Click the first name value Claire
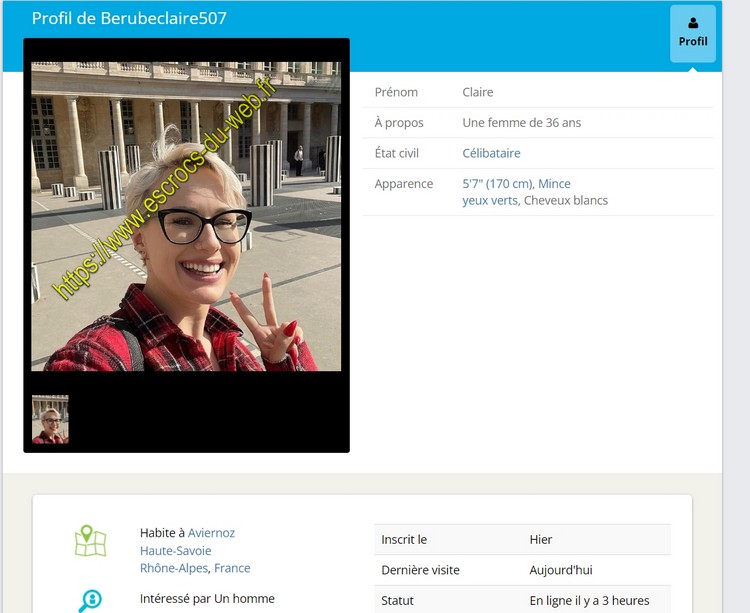750x613 pixels. (477, 92)
